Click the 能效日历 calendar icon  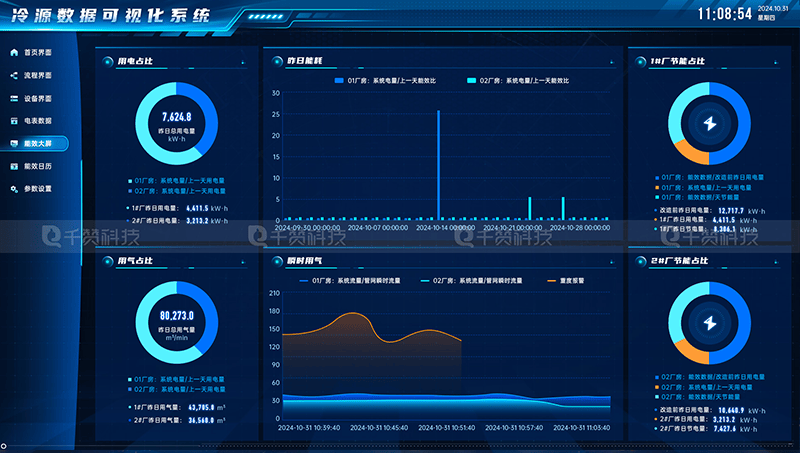(14, 166)
